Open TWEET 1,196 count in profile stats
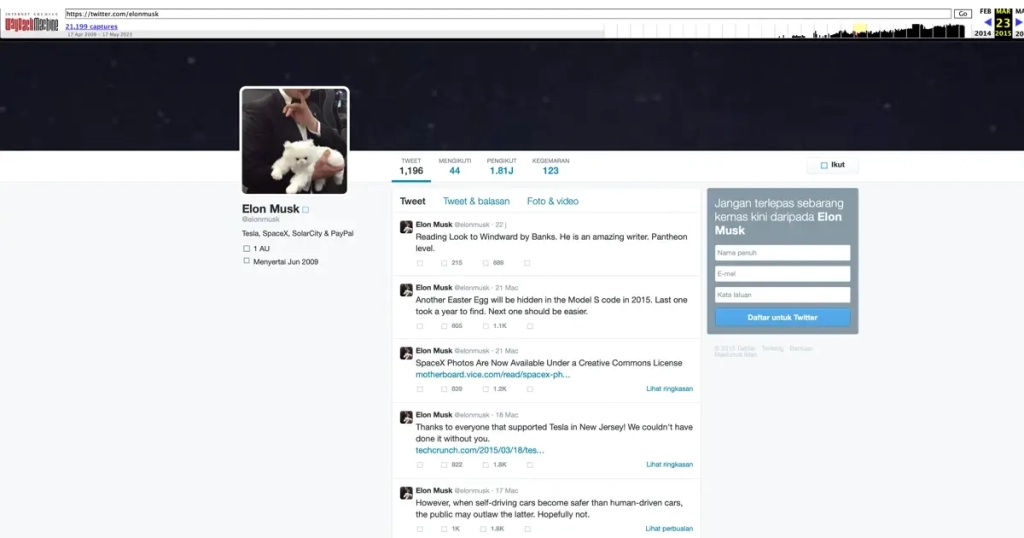This screenshot has height=538, width=1024. (x=411, y=167)
